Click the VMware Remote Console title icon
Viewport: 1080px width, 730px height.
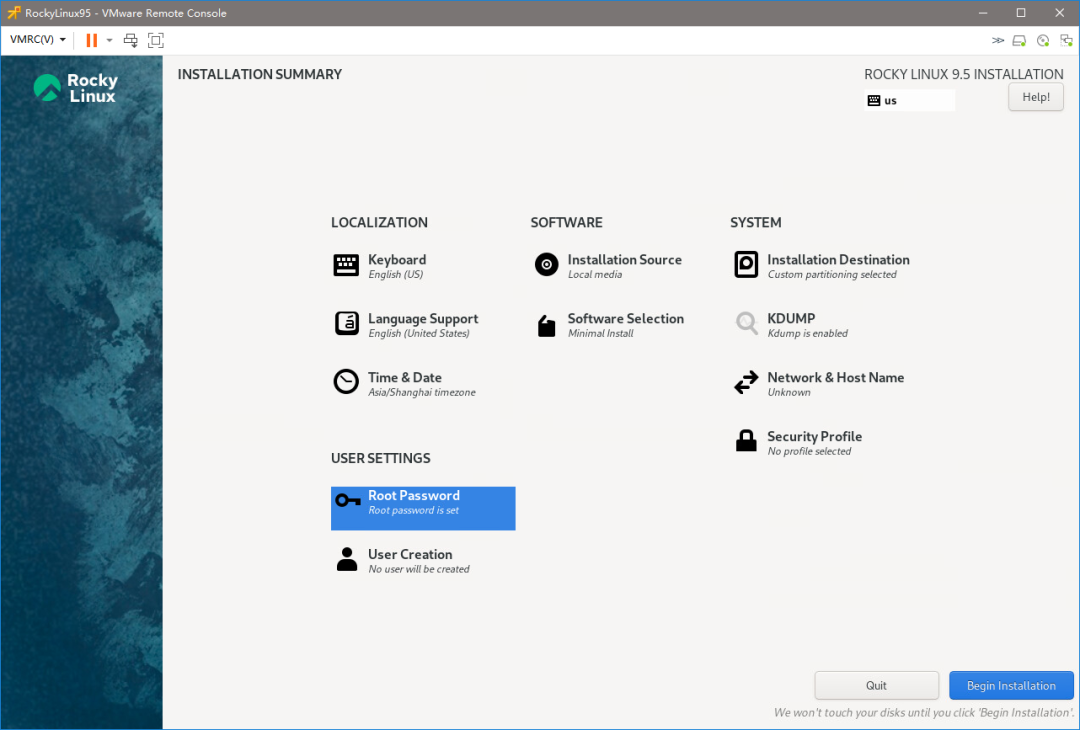pos(14,13)
